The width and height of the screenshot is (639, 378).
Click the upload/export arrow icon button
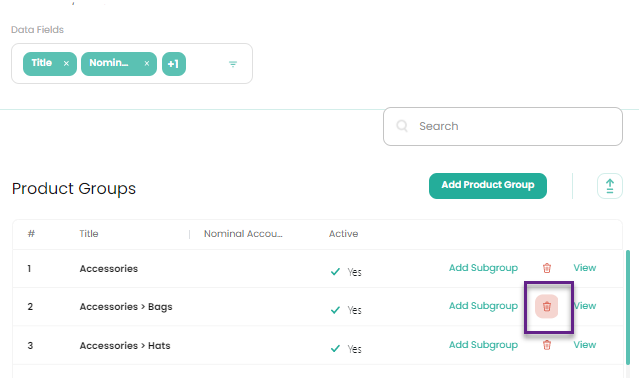[x=610, y=186]
